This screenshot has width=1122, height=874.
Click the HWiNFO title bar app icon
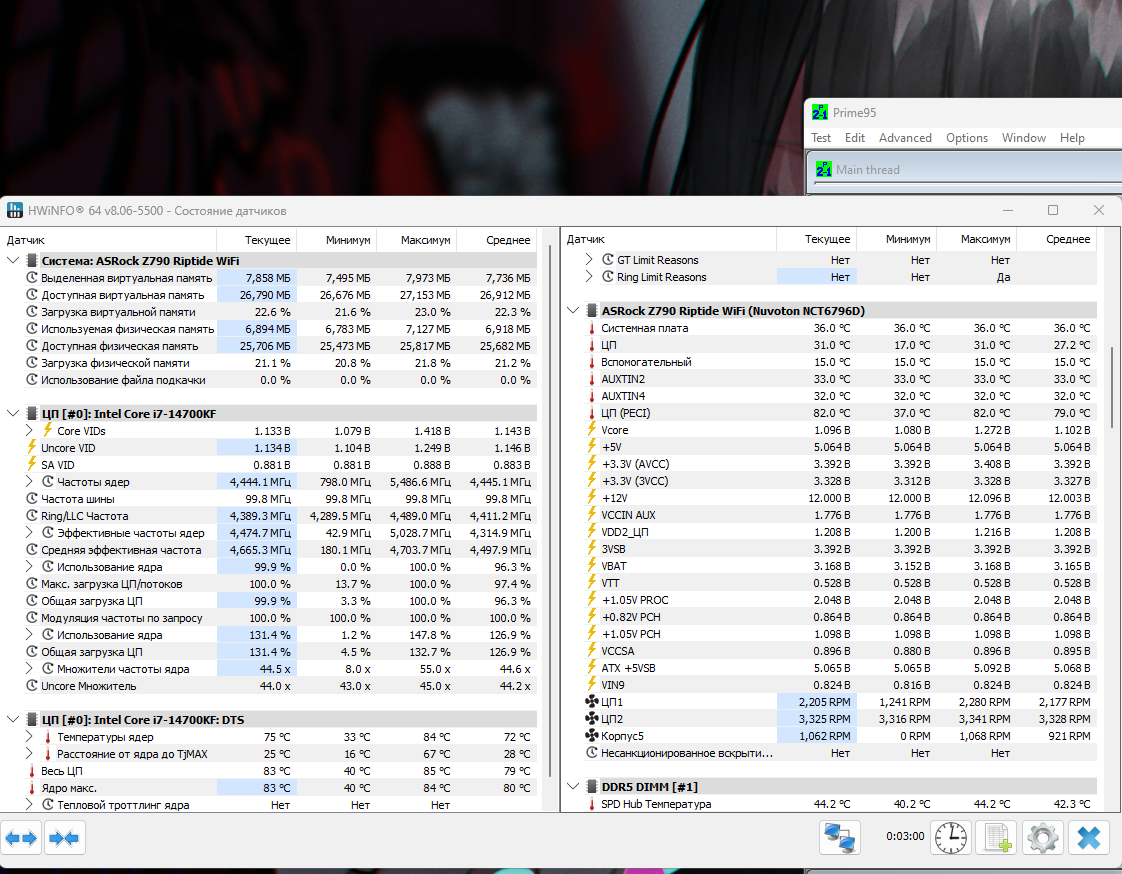click(x=14, y=210)
